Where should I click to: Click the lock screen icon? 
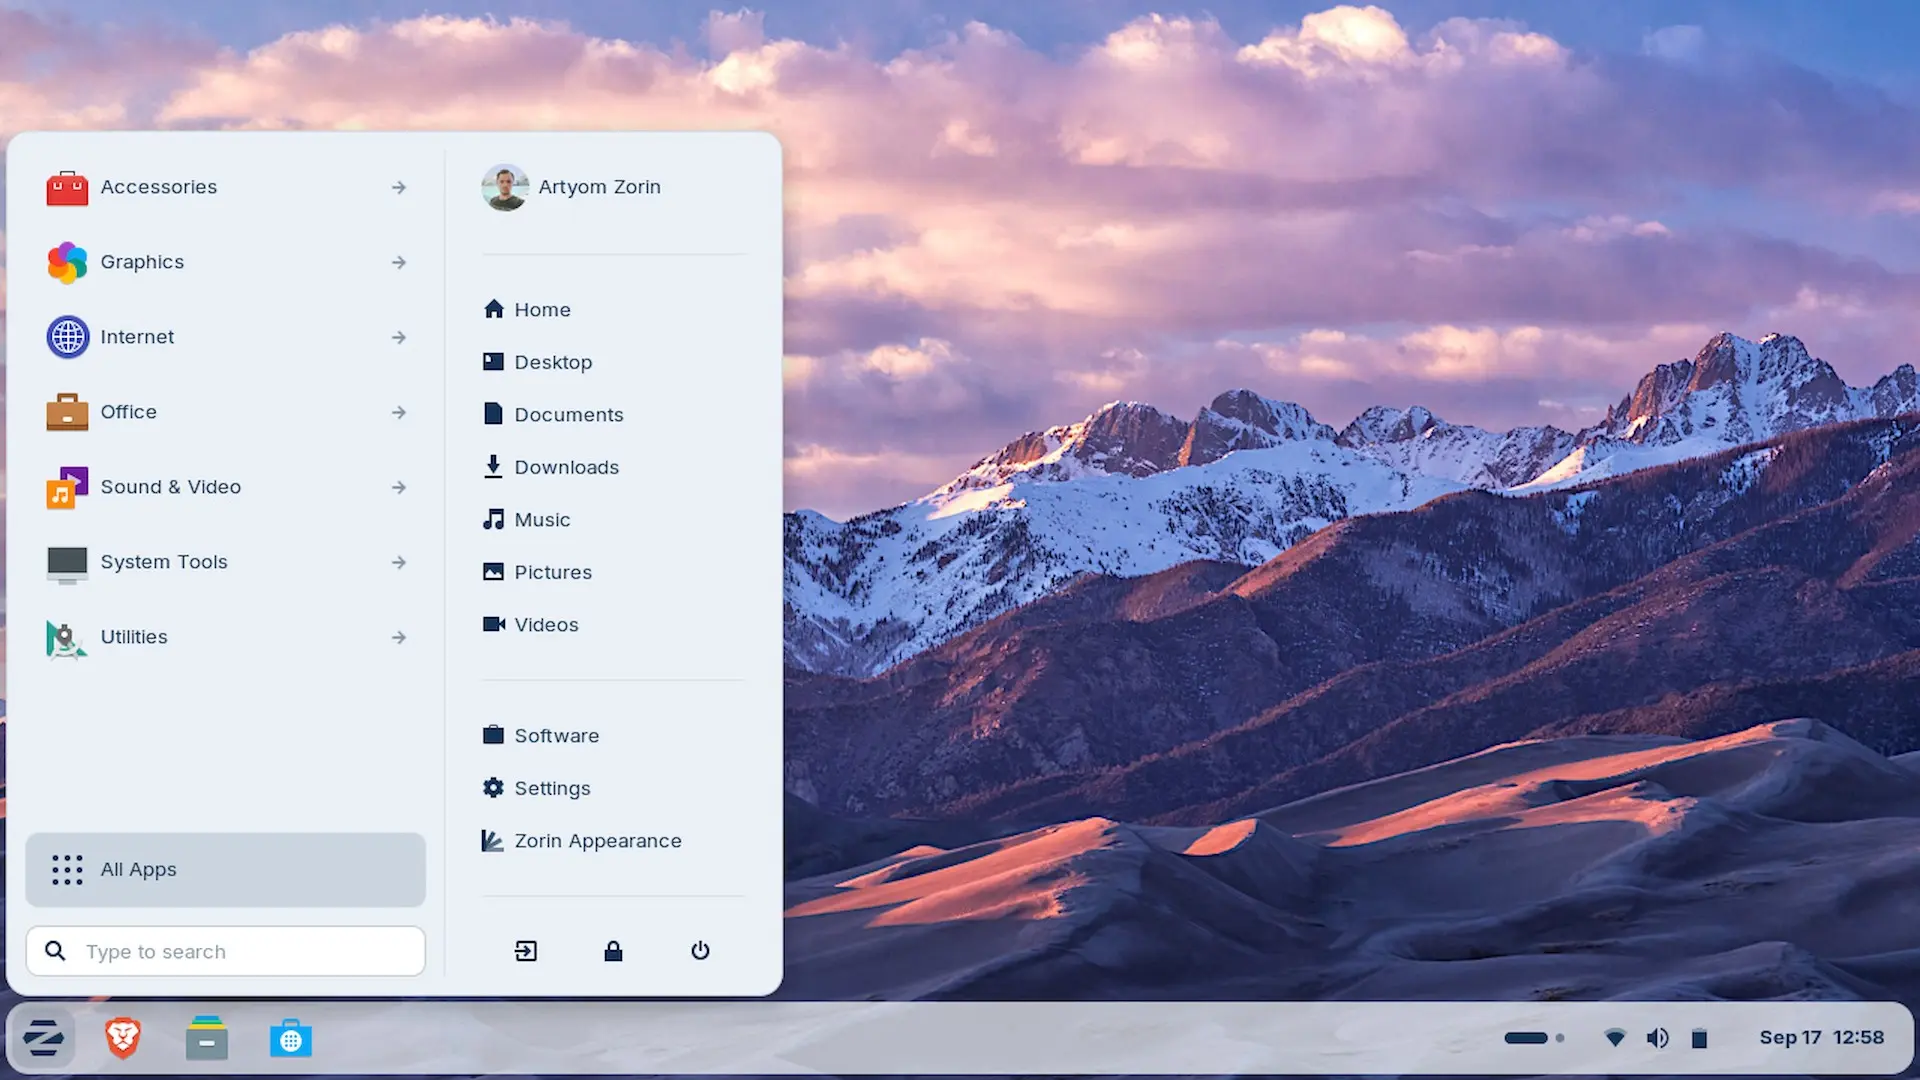[x=613, y=951]
